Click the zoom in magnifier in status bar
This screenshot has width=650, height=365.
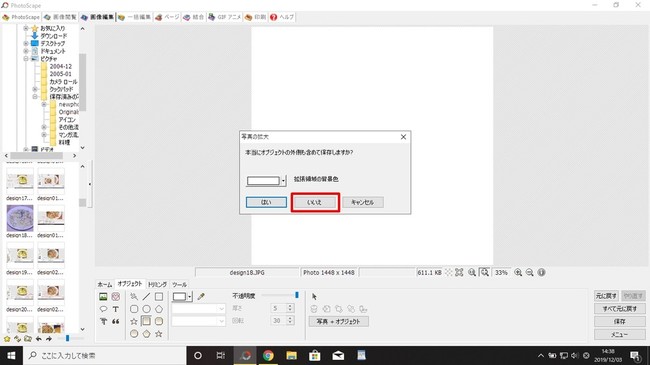click(x=518, y=273)
